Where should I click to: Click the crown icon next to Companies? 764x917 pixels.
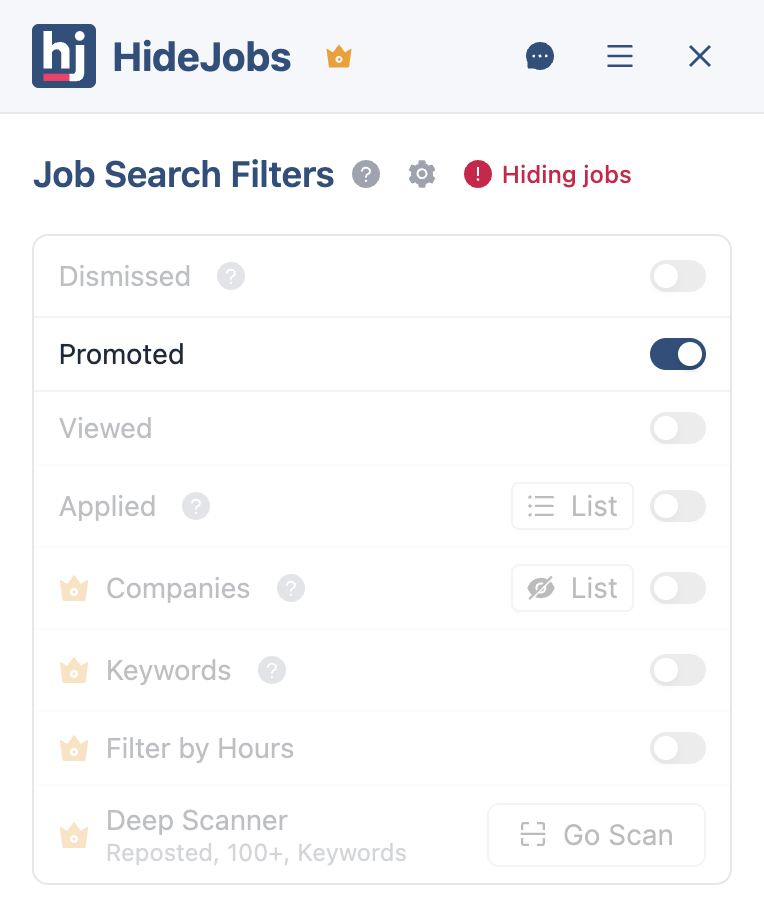74,589
